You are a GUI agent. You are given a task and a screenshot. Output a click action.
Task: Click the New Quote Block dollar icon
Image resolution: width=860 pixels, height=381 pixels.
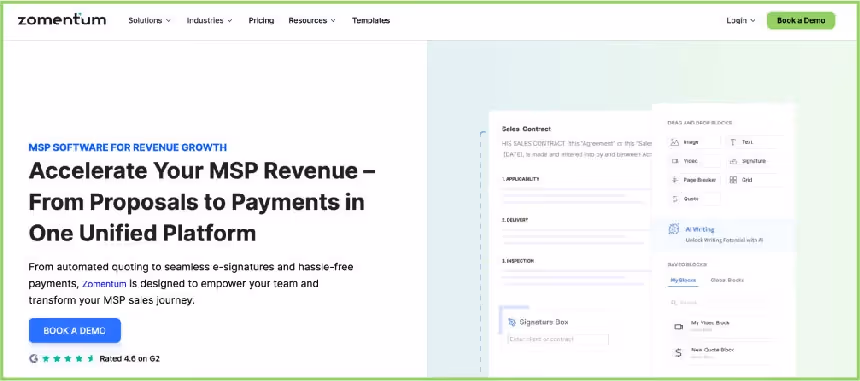coord(678,353)
